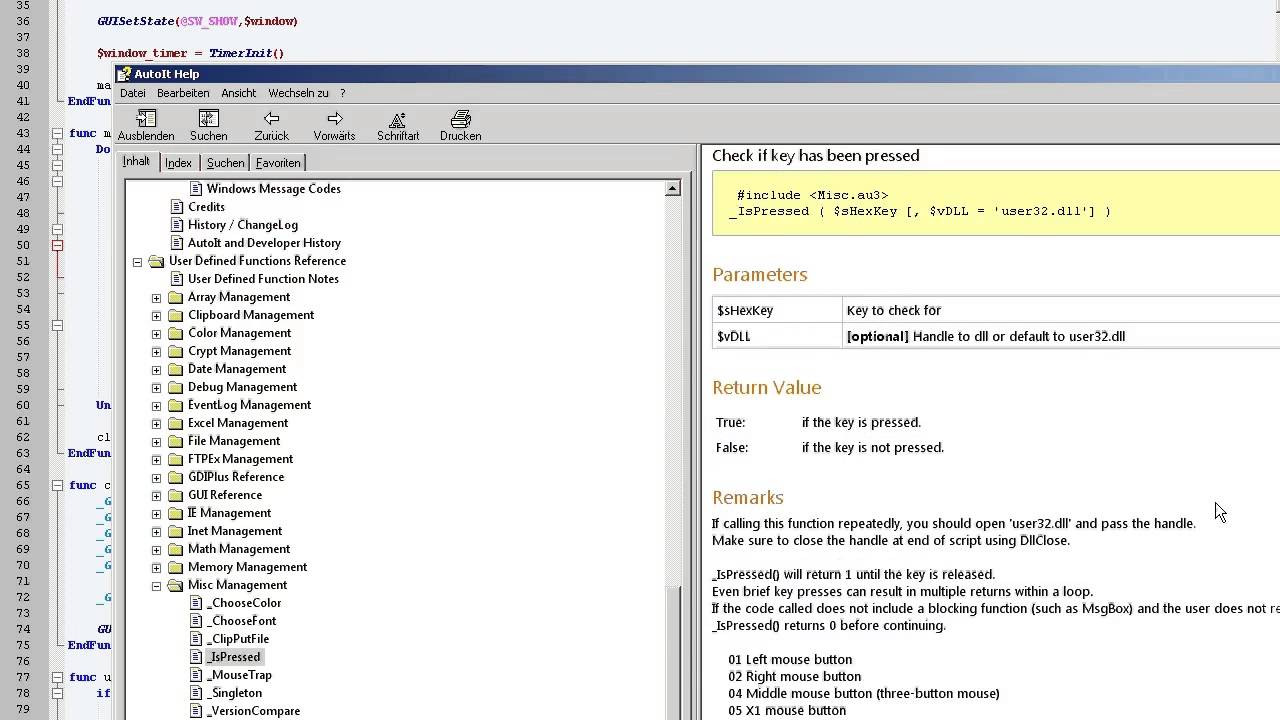Expand the Date Management folder
Image resolution: width=1280 pixels, height=720 pixels.
click(156, 369)
